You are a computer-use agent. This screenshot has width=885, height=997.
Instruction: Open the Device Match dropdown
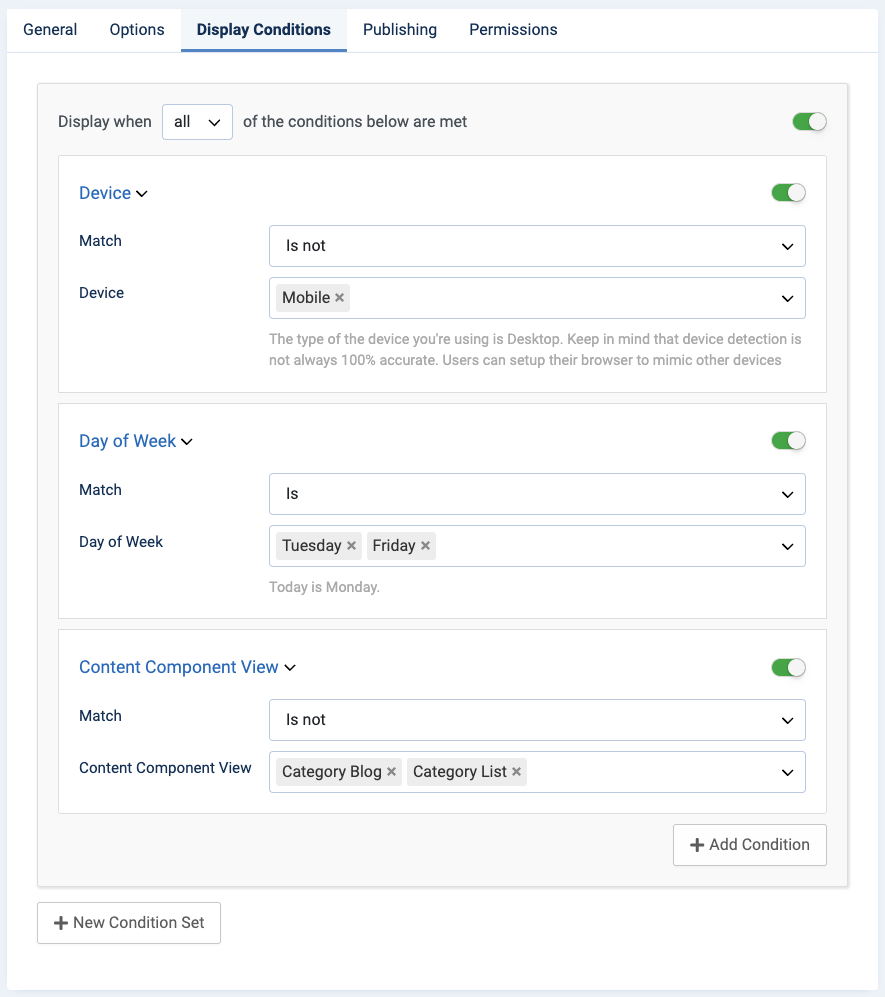pyautogui.click(x=537, y=246)
